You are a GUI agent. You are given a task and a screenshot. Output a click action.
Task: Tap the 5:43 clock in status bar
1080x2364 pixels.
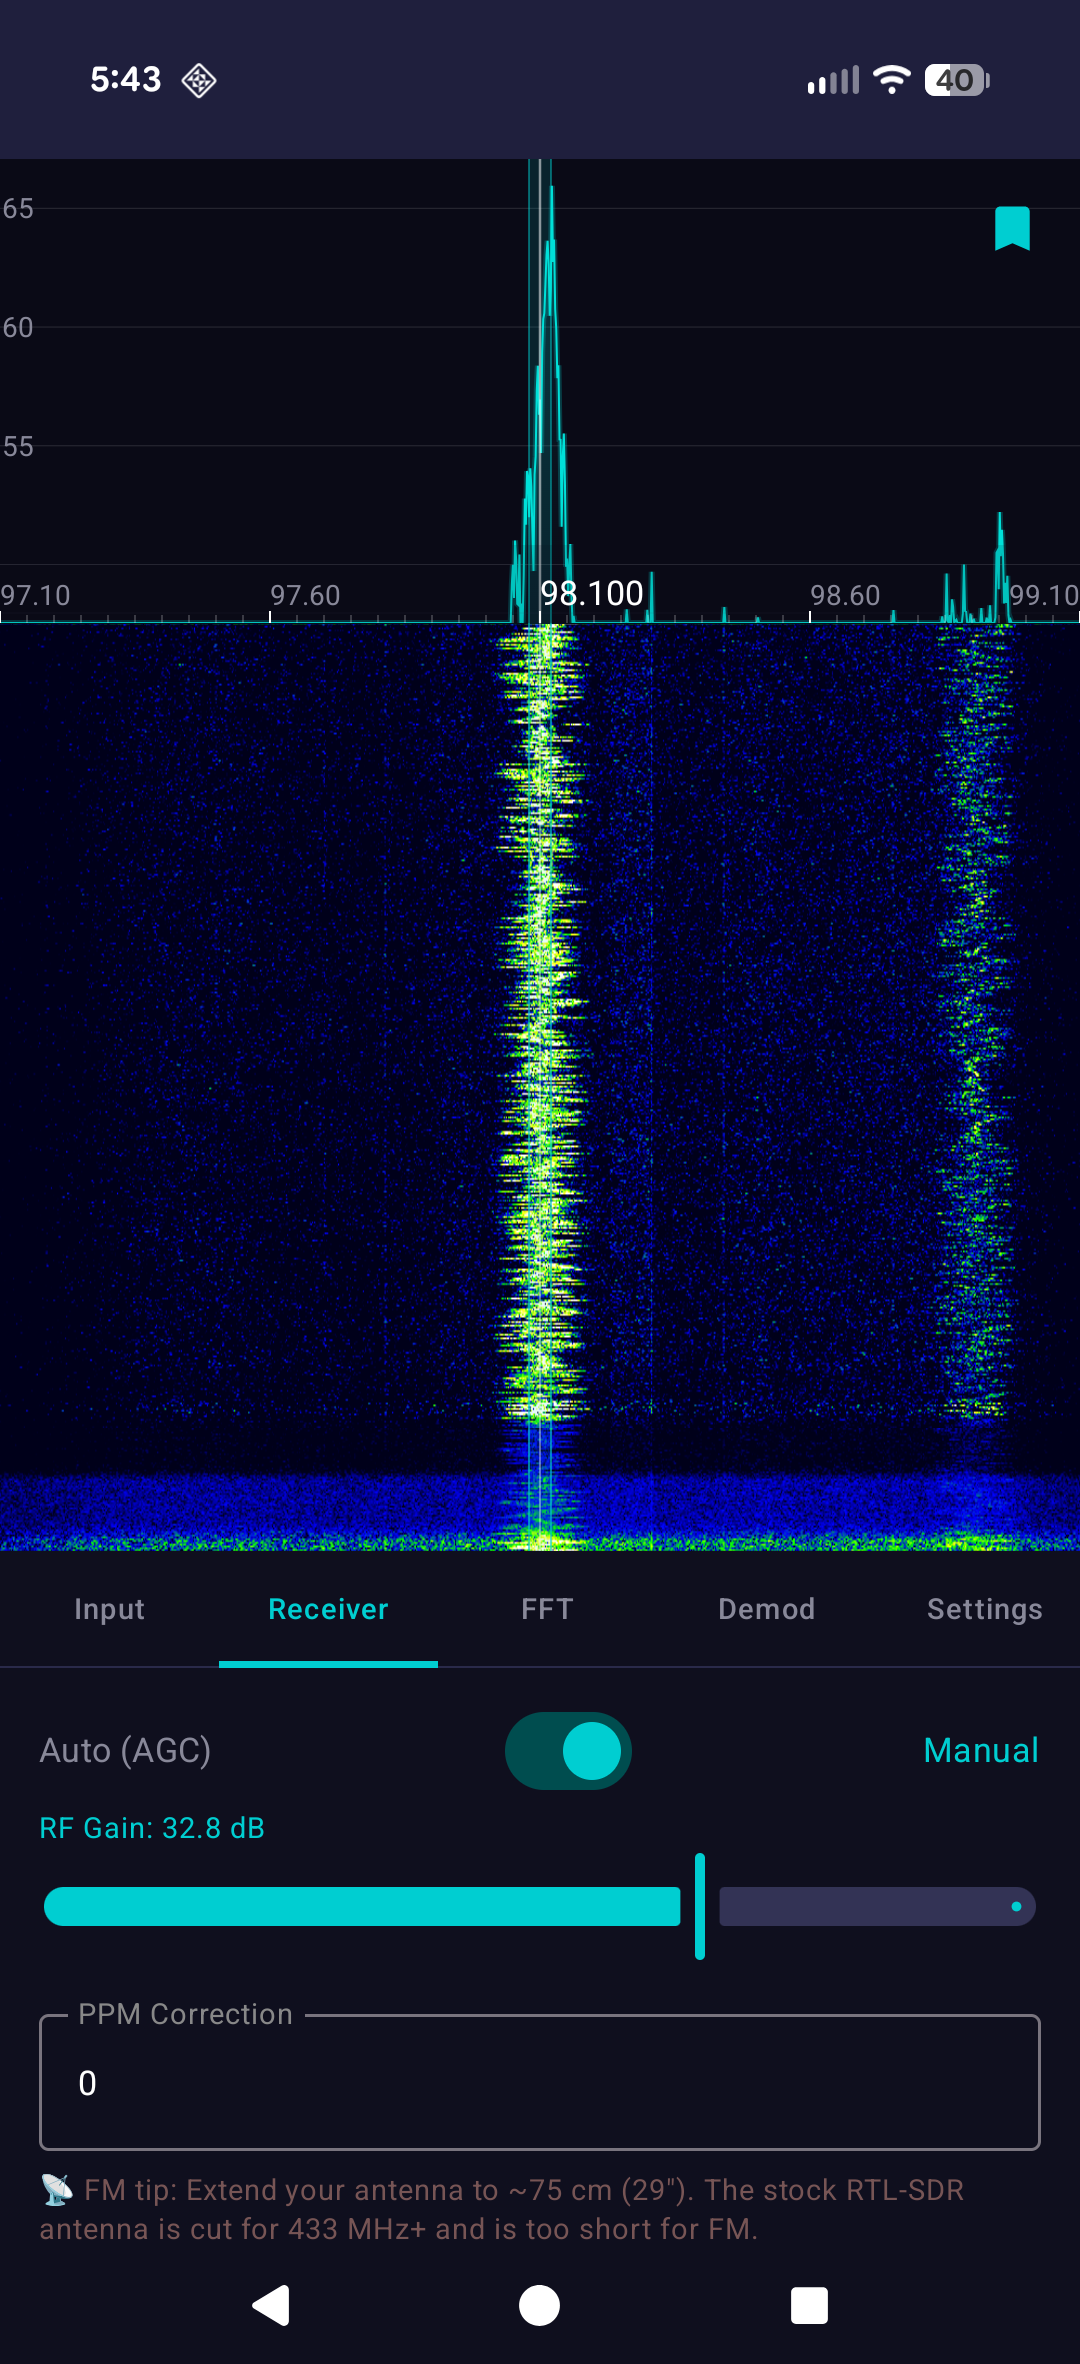pos(126,79)
